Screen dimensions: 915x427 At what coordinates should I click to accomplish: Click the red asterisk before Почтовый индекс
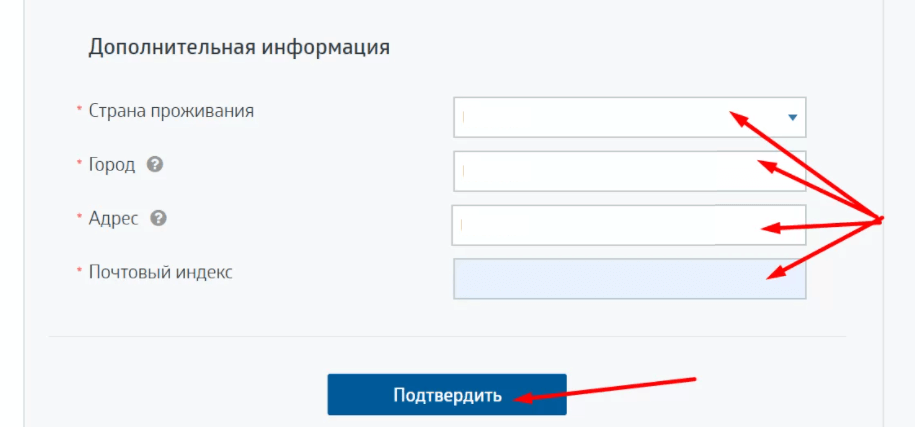[79, 271]
